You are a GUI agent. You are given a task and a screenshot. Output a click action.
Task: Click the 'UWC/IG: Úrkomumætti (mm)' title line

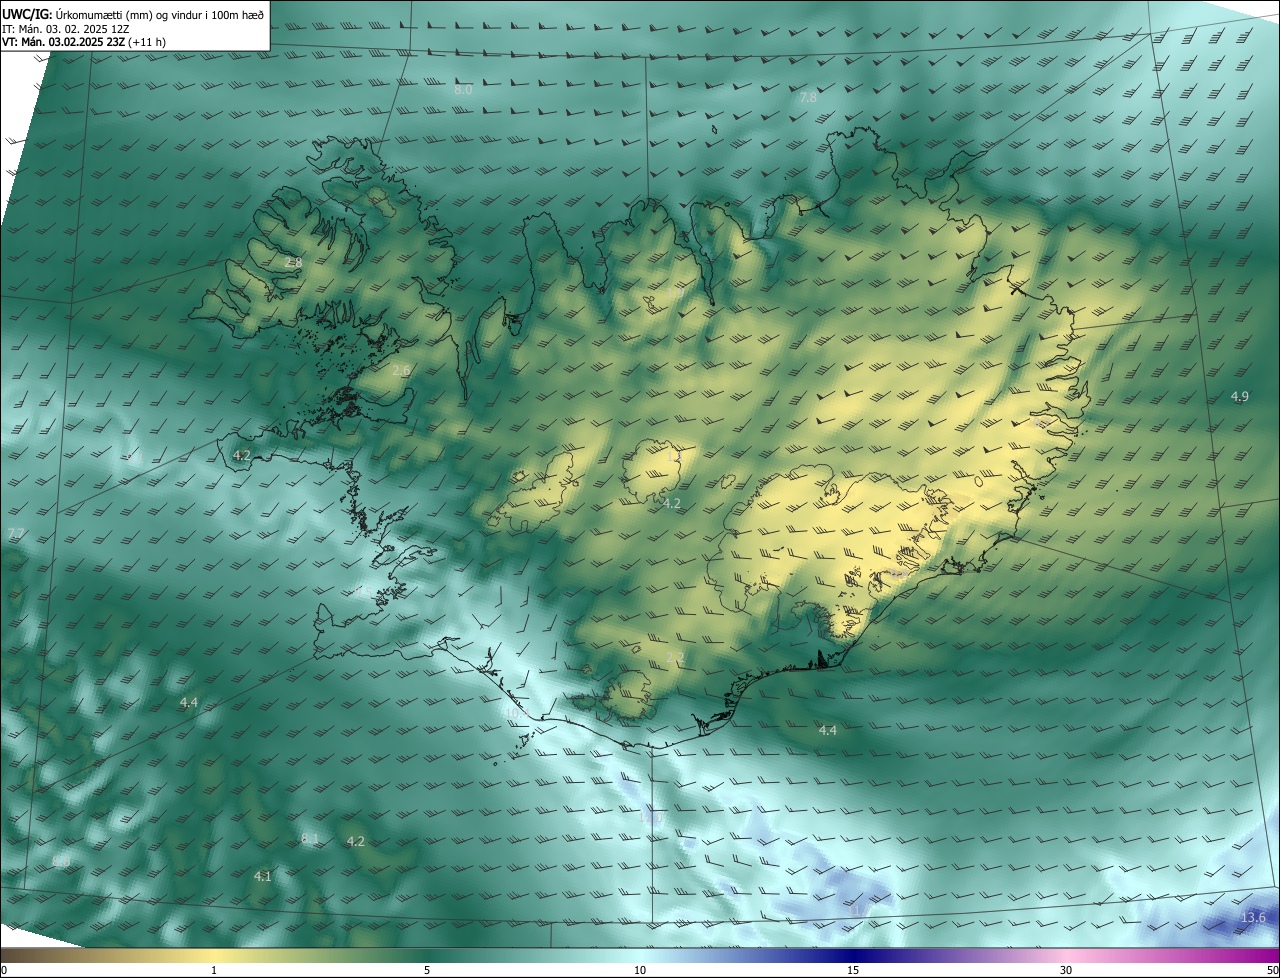[x=134, y=13]
